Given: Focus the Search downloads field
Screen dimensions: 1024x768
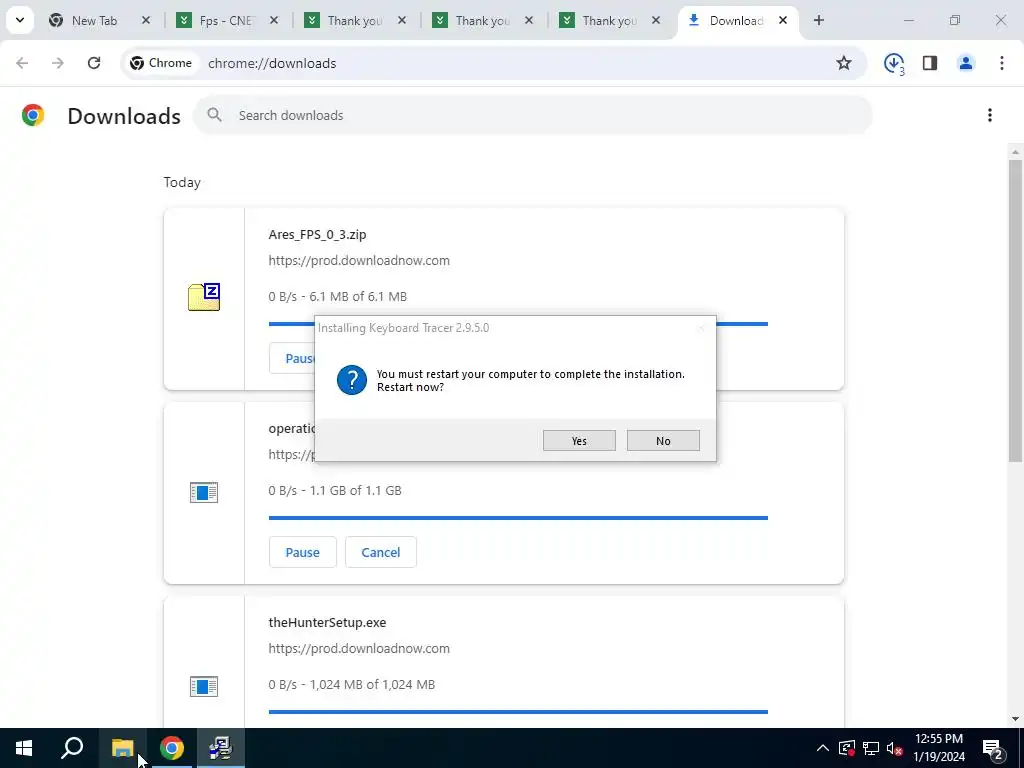Looking at the screenshot, I should (x=533, y=115).
